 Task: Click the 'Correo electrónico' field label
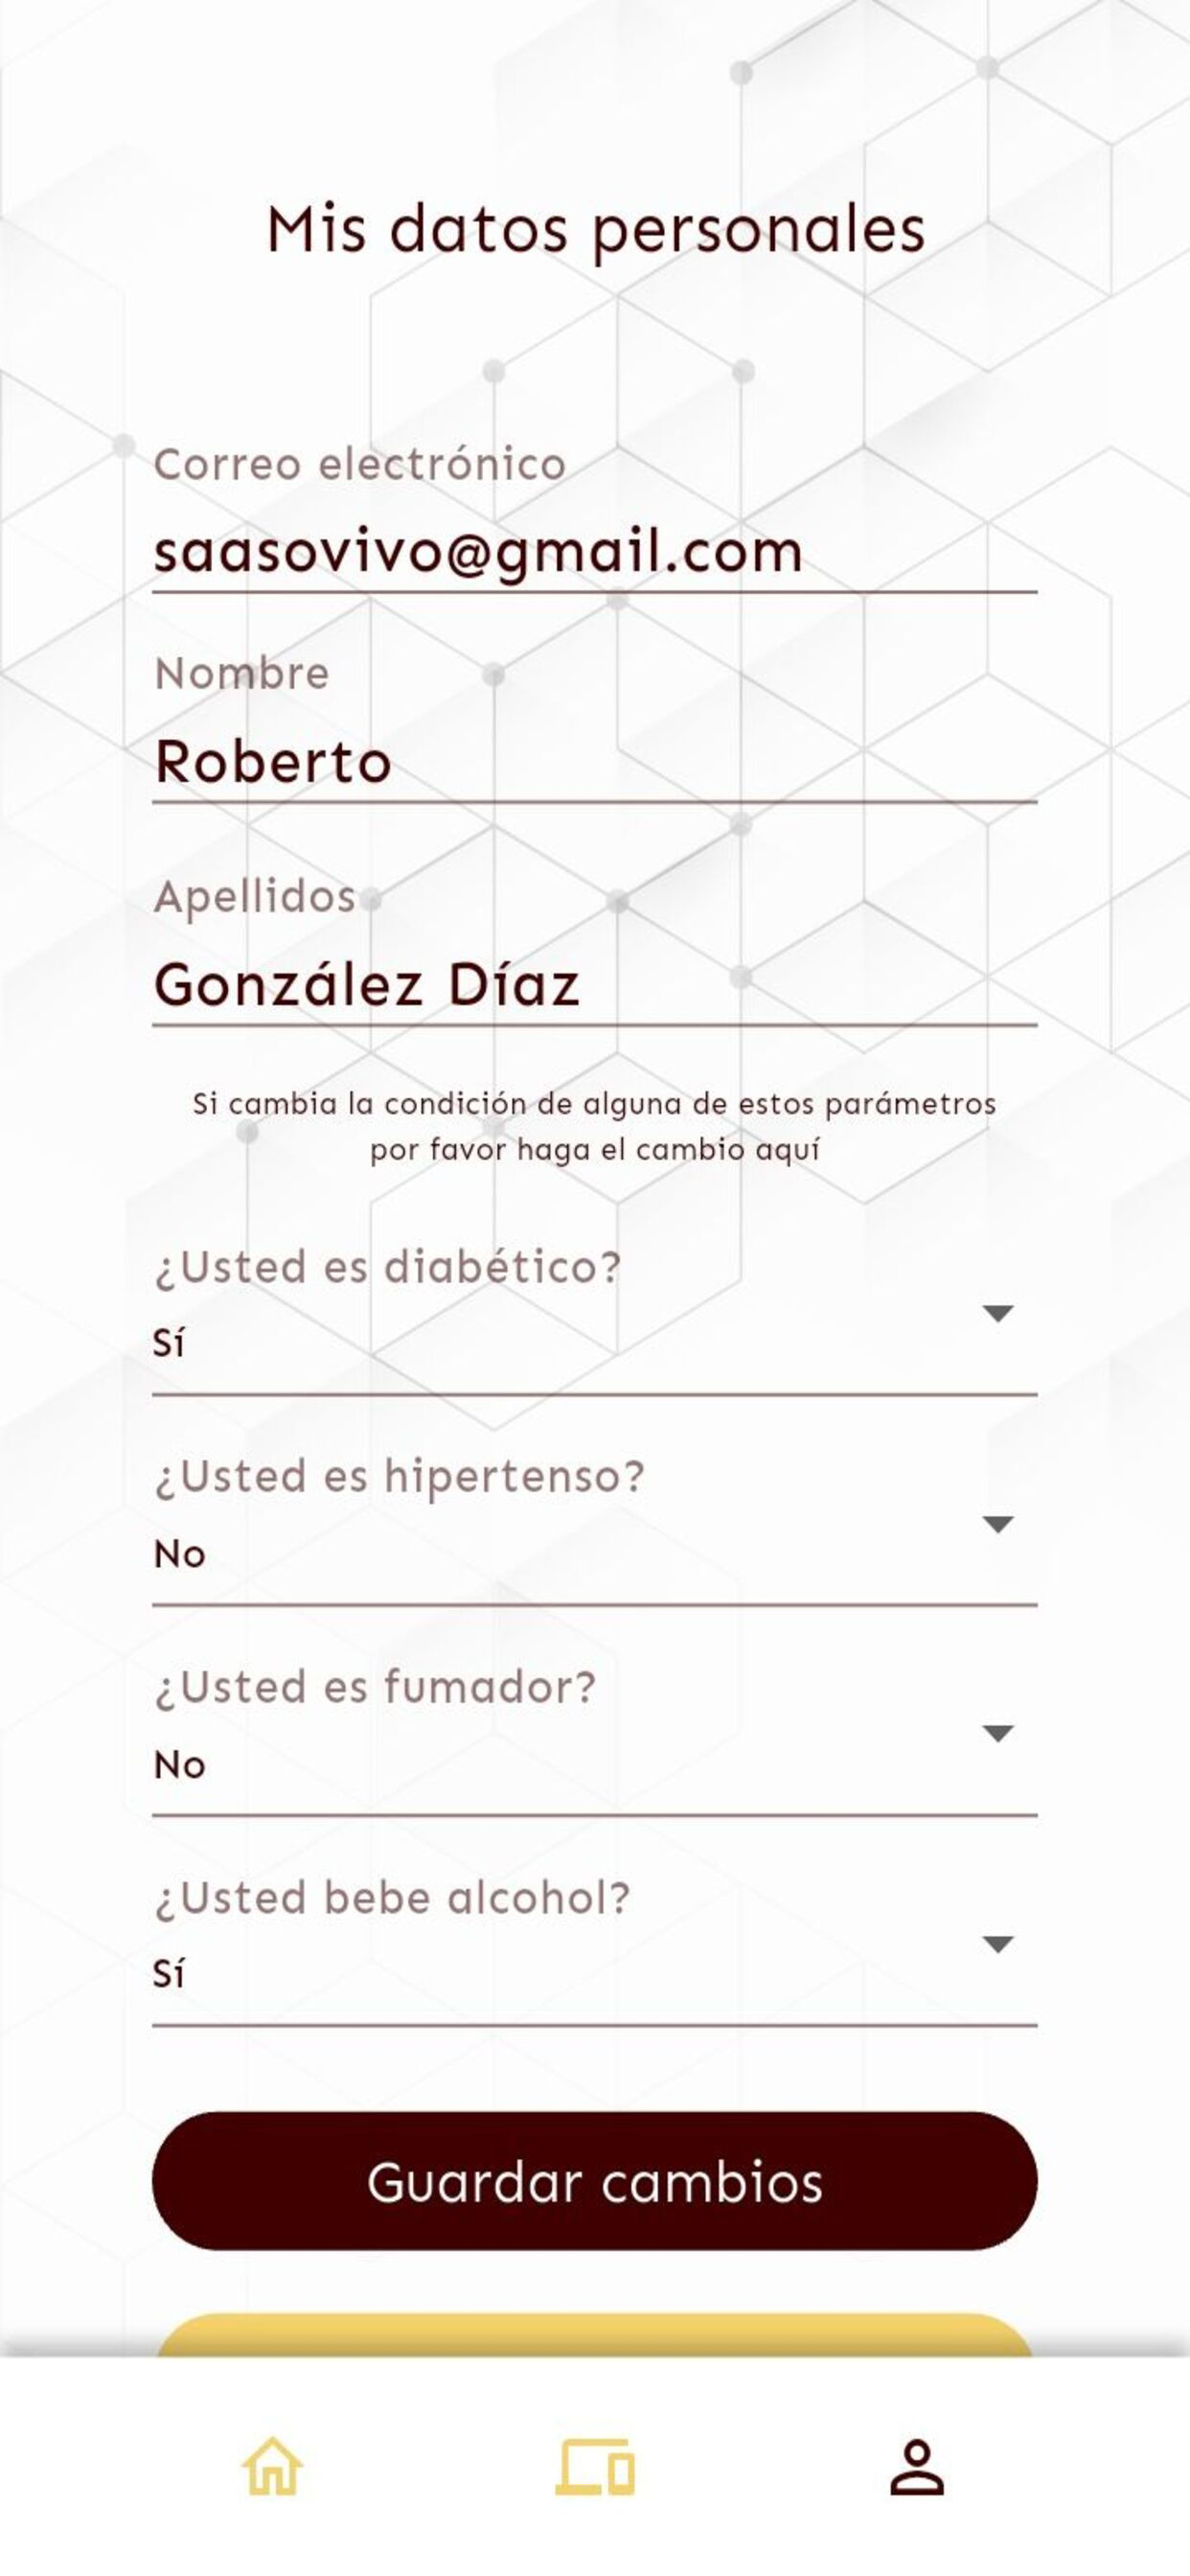tap(360, 465)
